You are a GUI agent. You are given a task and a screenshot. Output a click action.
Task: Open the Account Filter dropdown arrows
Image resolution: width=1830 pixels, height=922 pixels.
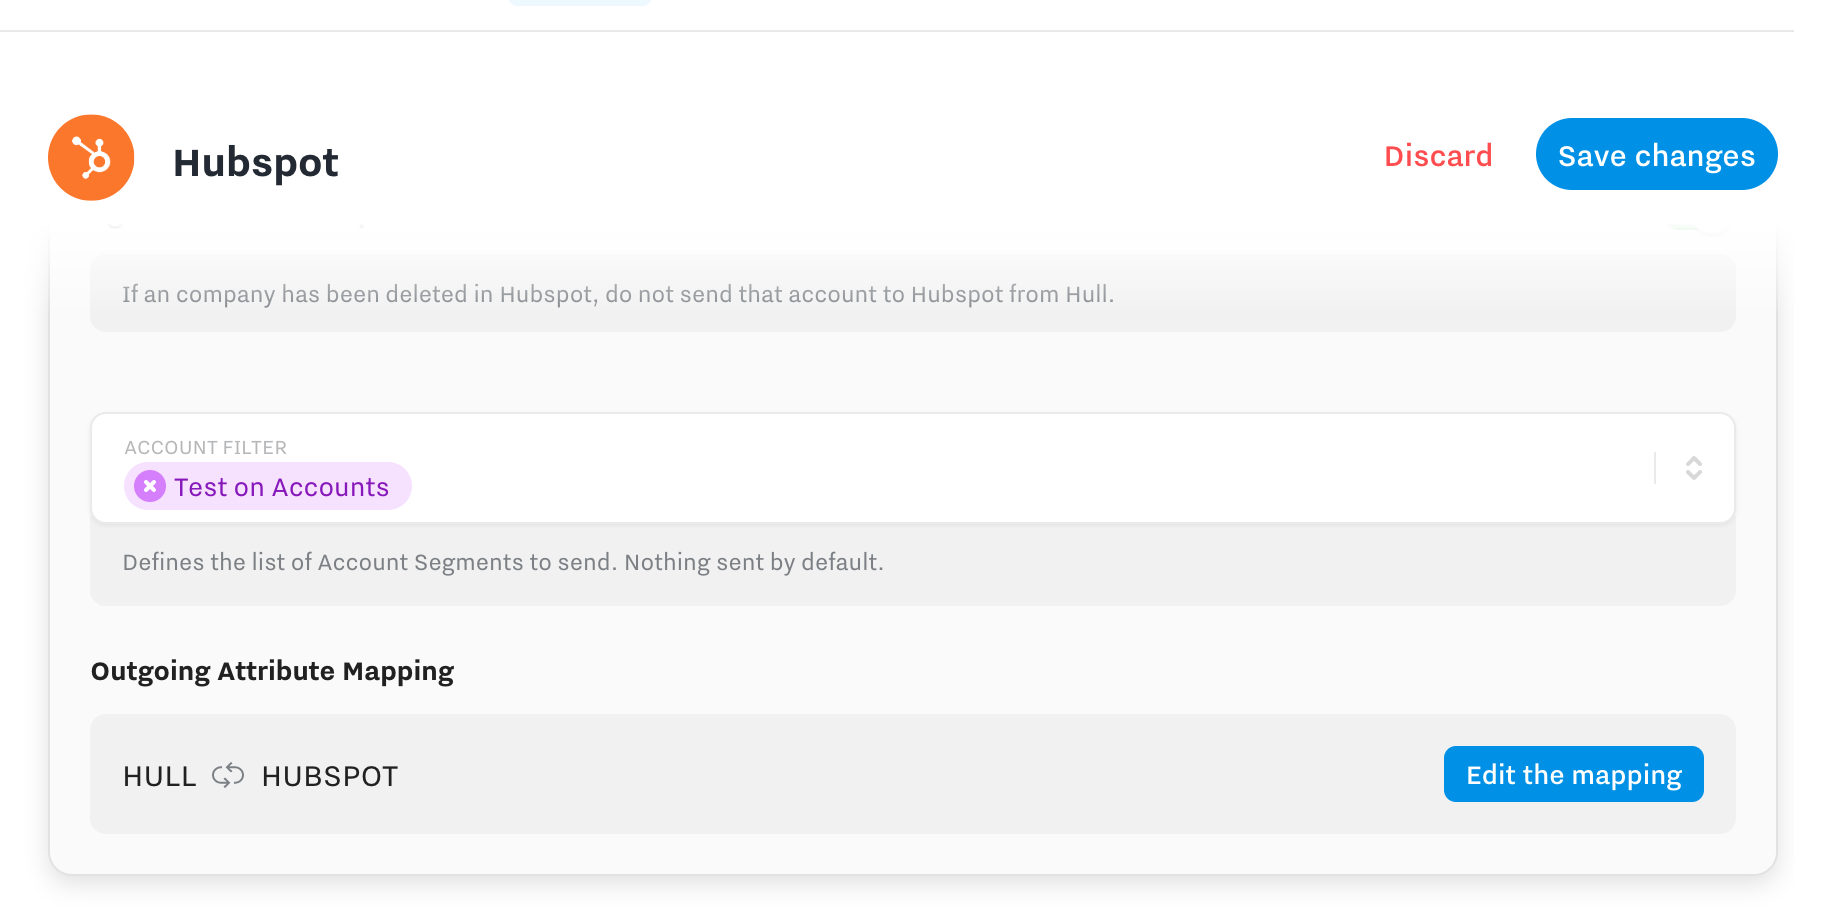pyautogui.click(x=1693, y=468)
